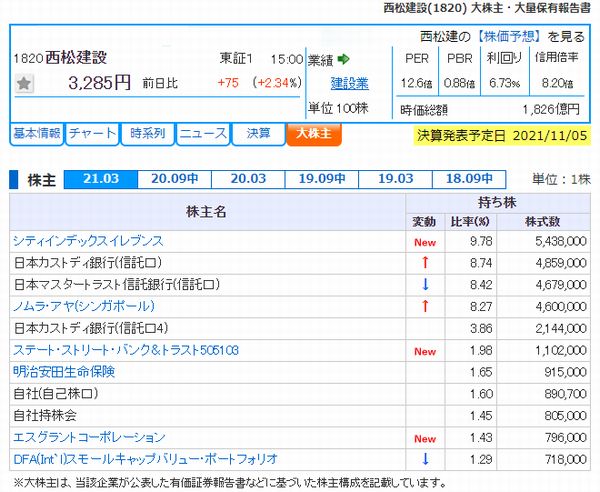Click the 利回り value 6.73%
This screenshot has height=492, width=600.
[504, 83]
